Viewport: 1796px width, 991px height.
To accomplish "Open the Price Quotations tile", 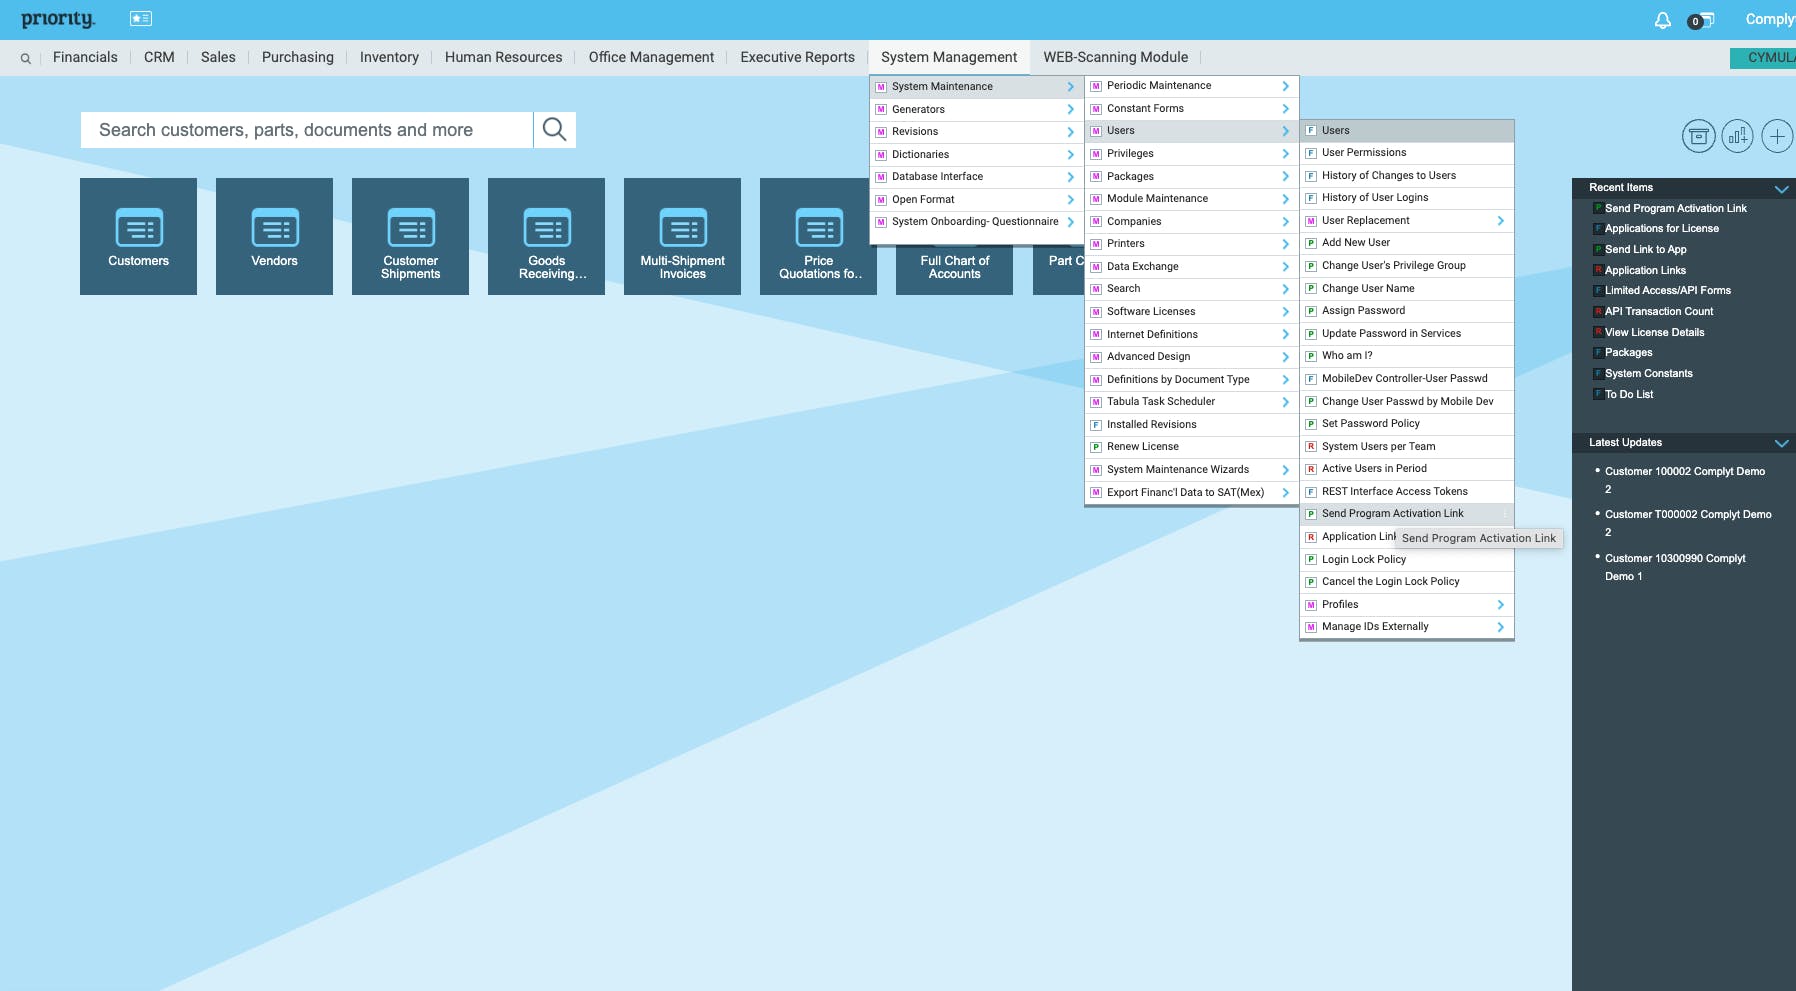I will 818,236.
